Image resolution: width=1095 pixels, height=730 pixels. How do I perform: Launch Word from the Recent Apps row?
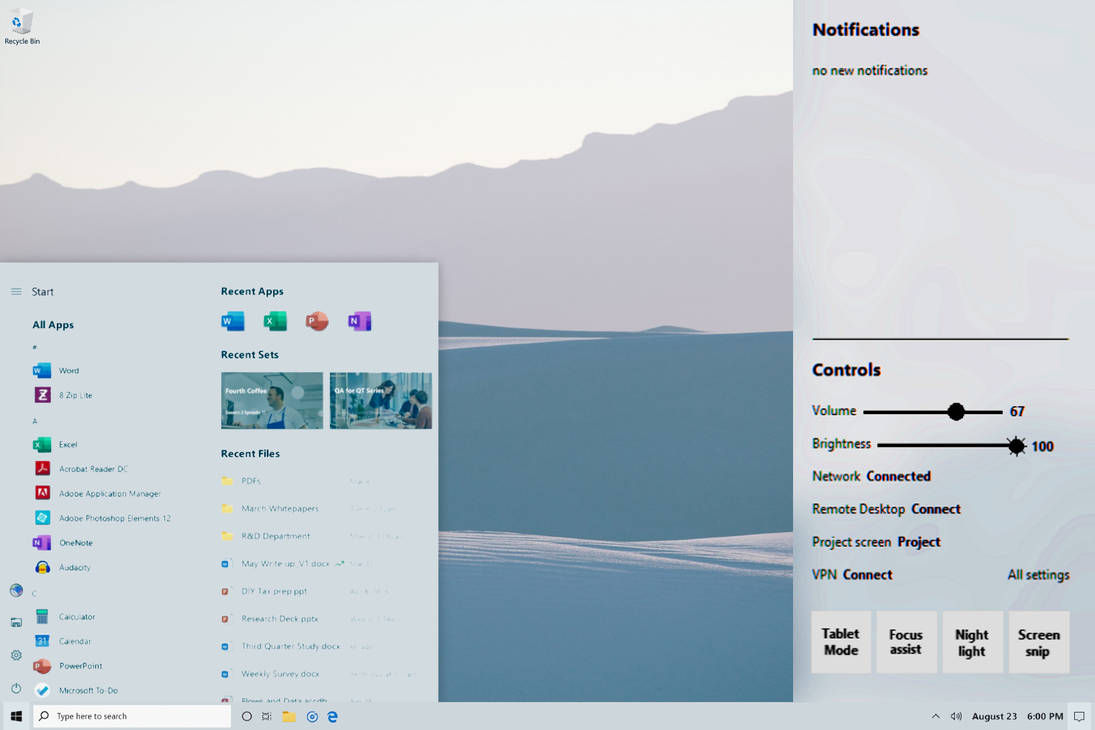(233, 321)
